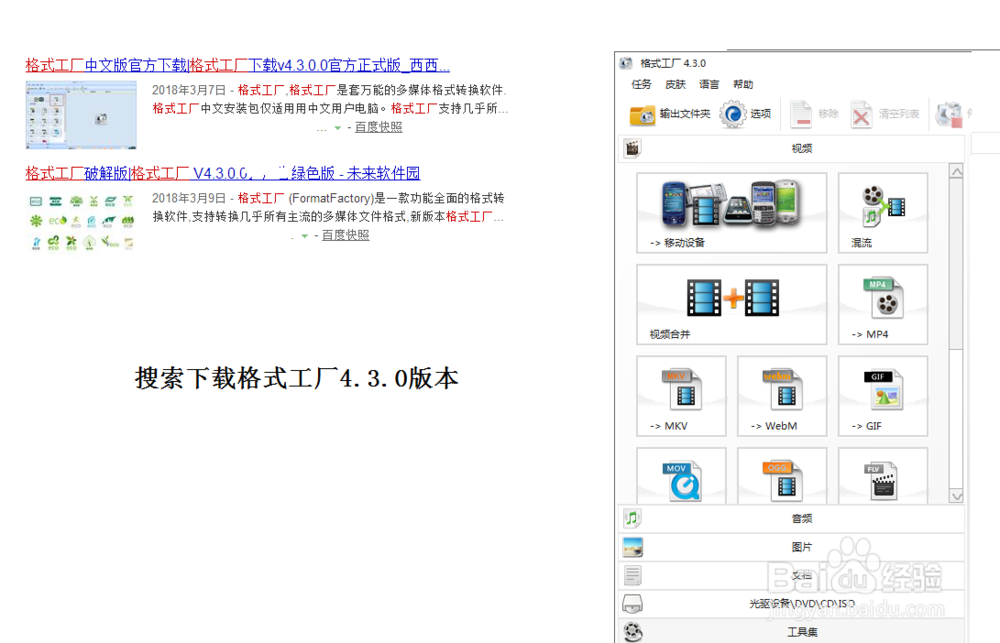This screenshot has width=1000, height=643.
Task: Click the 选项 gear icon
Action: click(733, 114)
